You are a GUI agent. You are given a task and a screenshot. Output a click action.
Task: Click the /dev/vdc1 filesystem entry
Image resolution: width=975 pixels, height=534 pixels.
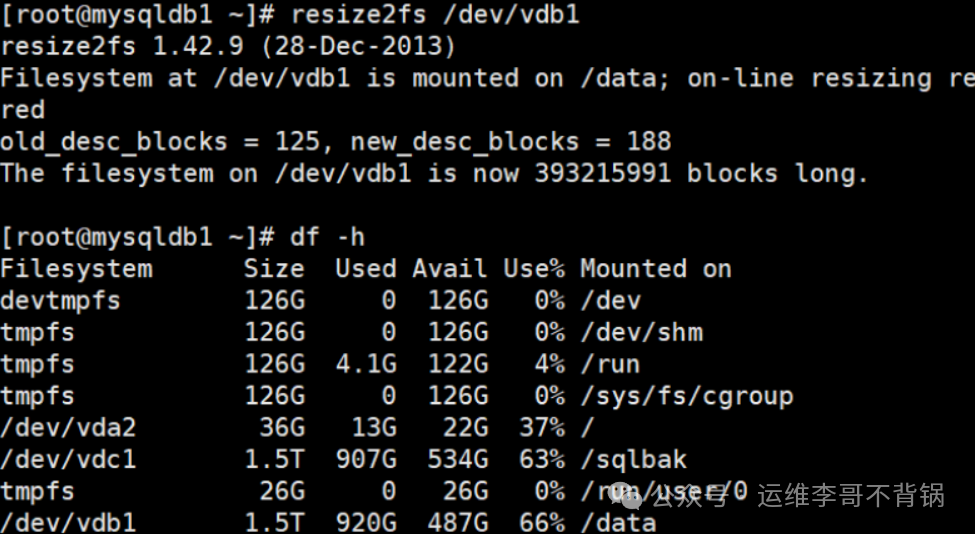pyautogui.click(x=68, y=460)
